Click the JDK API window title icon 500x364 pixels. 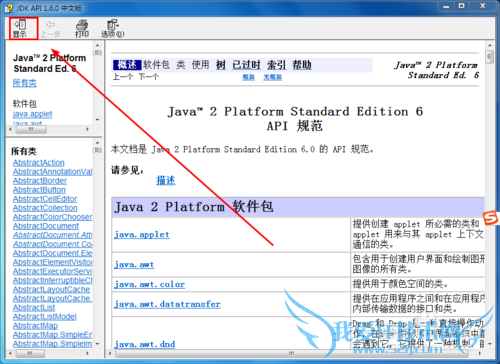(x=9, y=8)
